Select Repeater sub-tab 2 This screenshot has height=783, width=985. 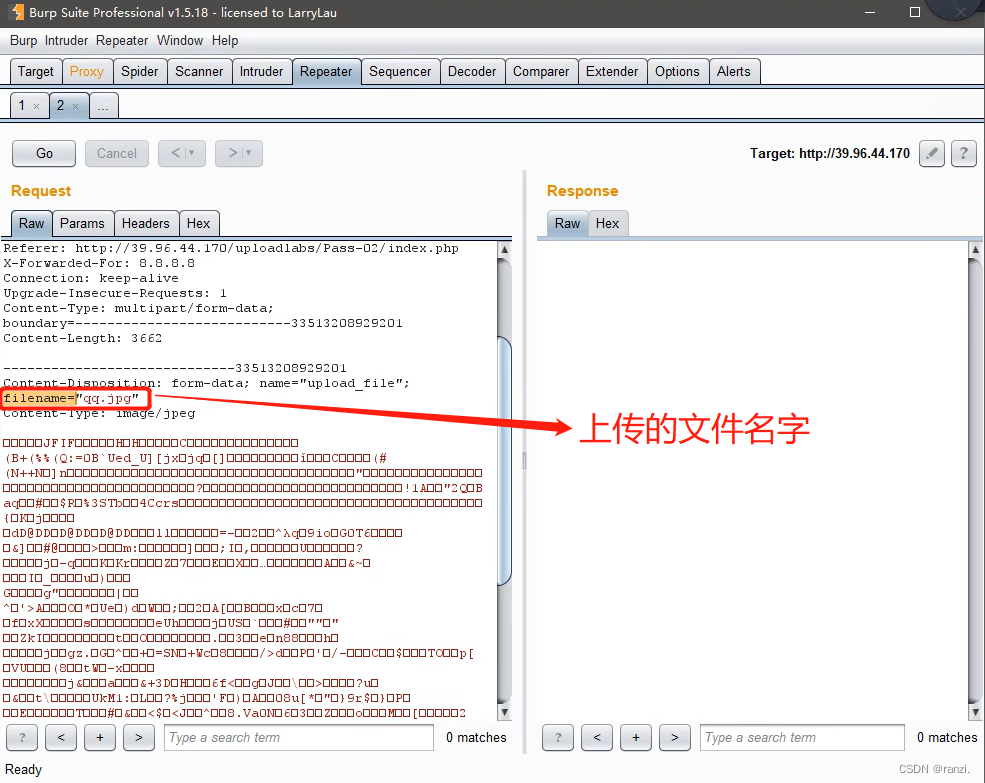click(x=60, y=106)
